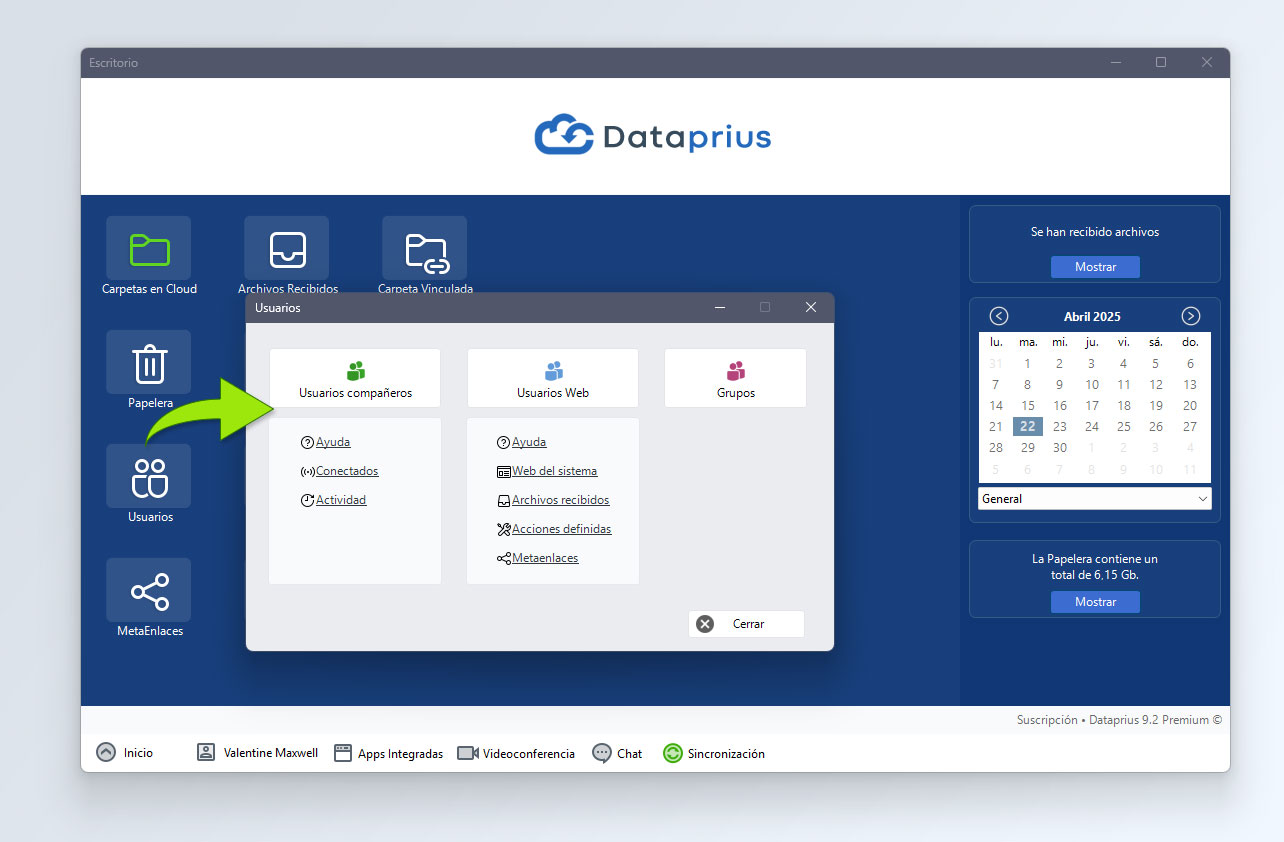The image size is (1284, 842).
Task: Open Chat from bottom bar
Action: 617,753
